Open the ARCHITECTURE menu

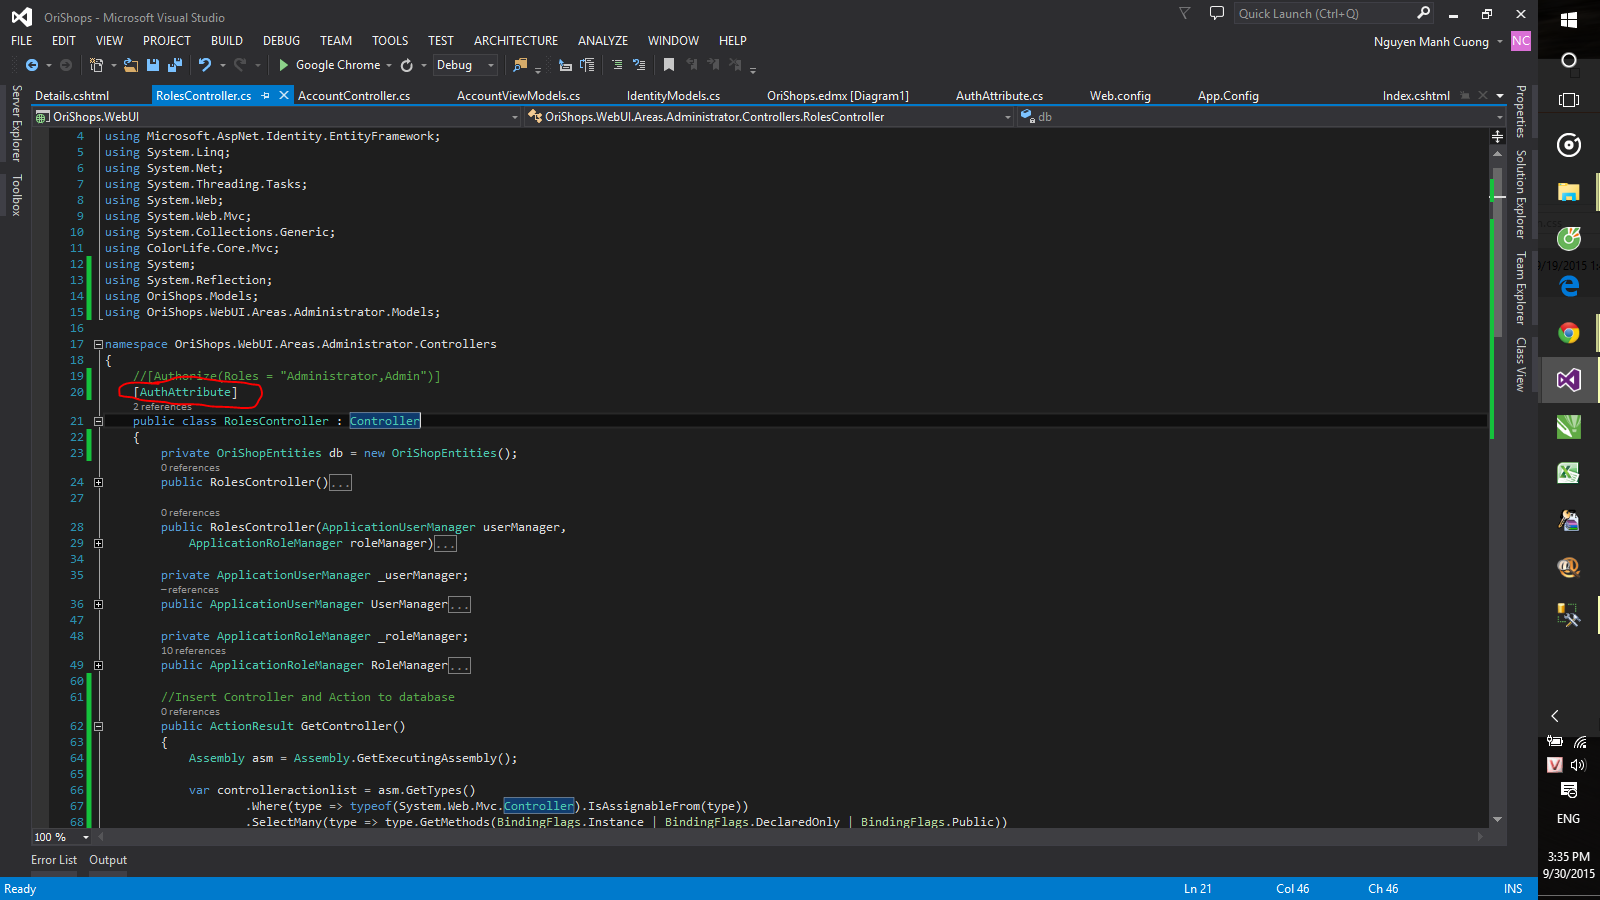point(516,41)
